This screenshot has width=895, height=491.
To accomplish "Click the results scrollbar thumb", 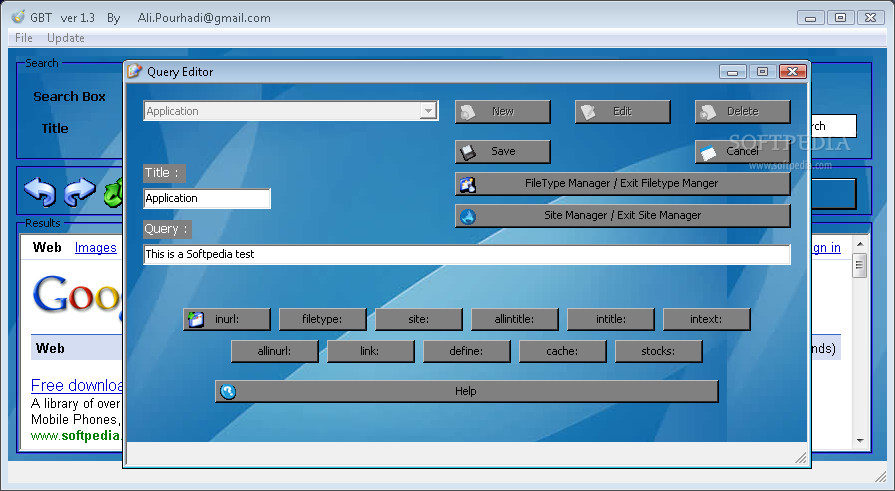I will [x=860, y=265].
